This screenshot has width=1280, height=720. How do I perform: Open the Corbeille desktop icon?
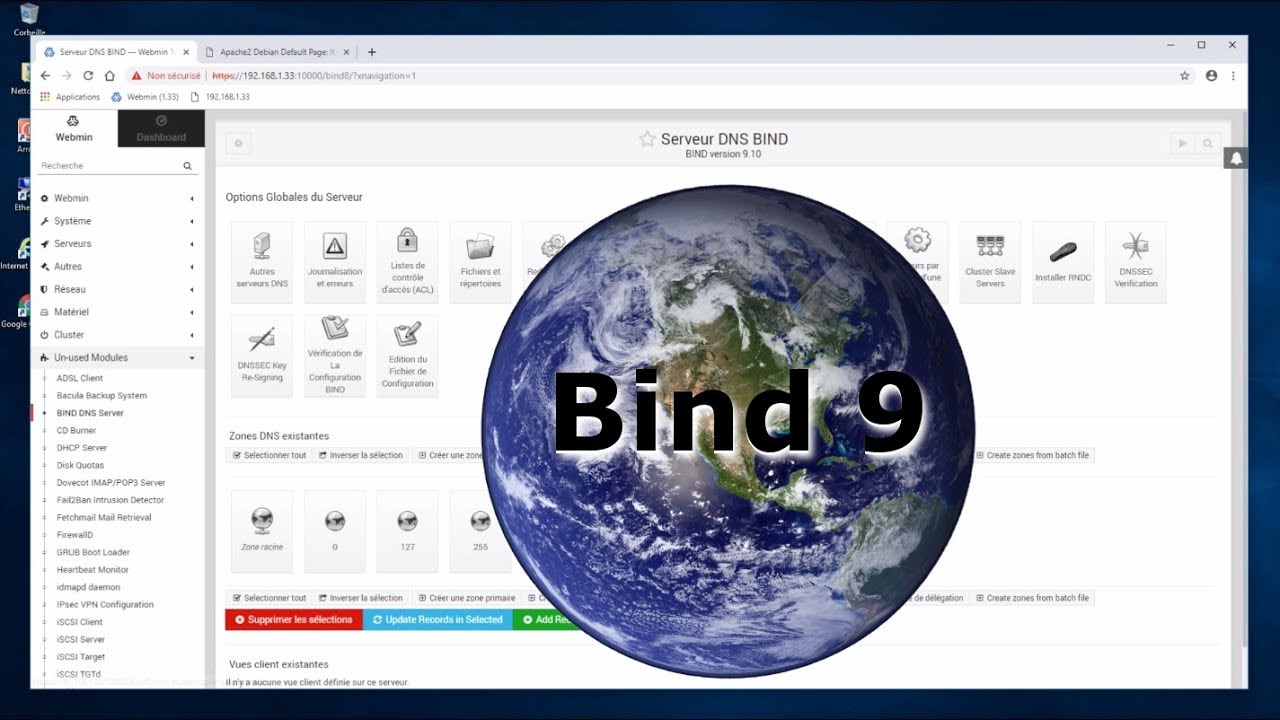[29, 19]
